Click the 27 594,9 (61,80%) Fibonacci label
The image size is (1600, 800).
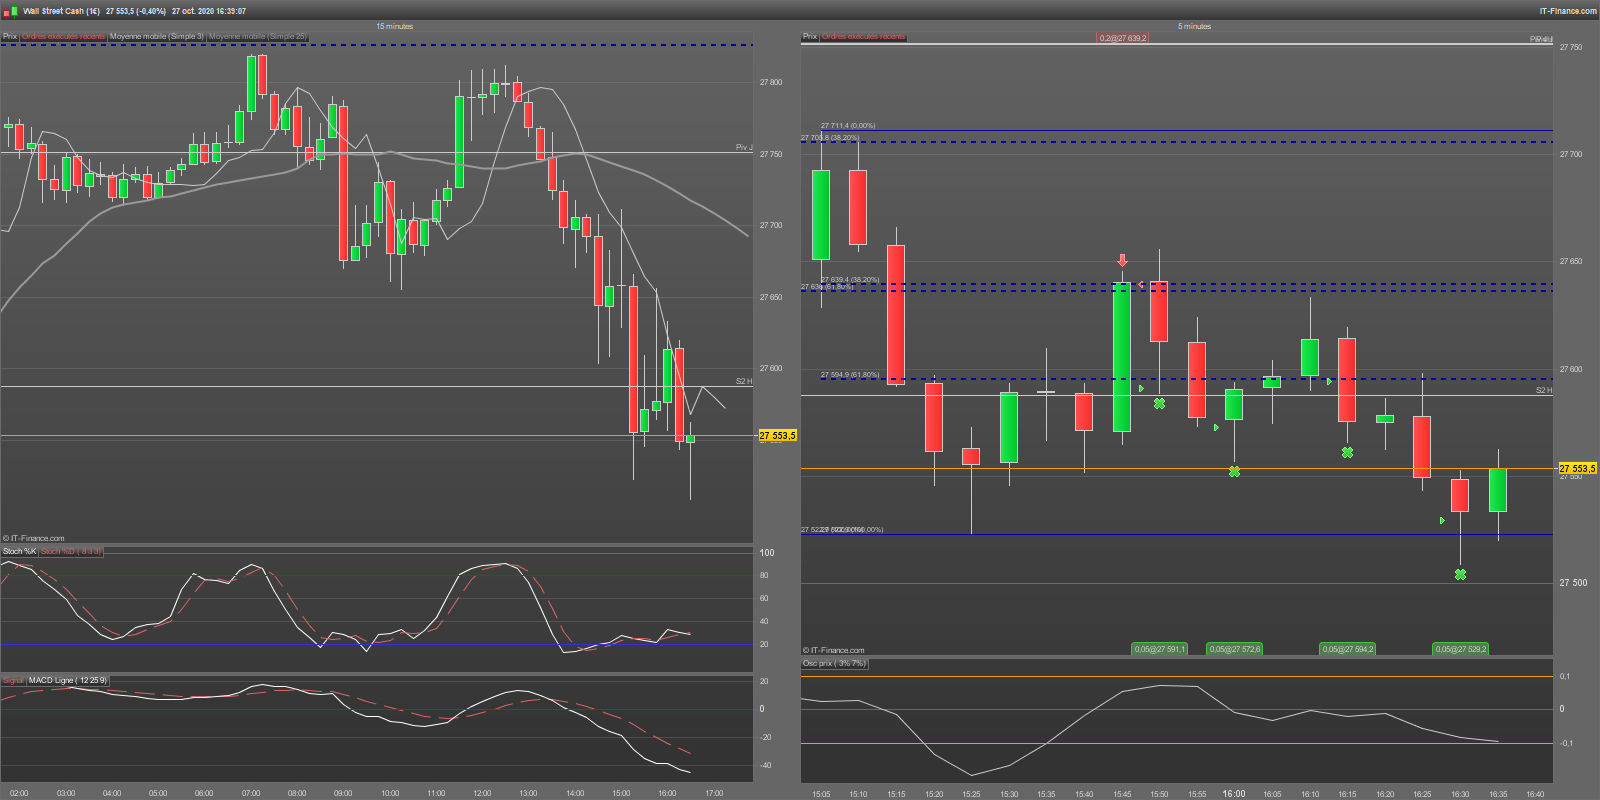[850, 375]
